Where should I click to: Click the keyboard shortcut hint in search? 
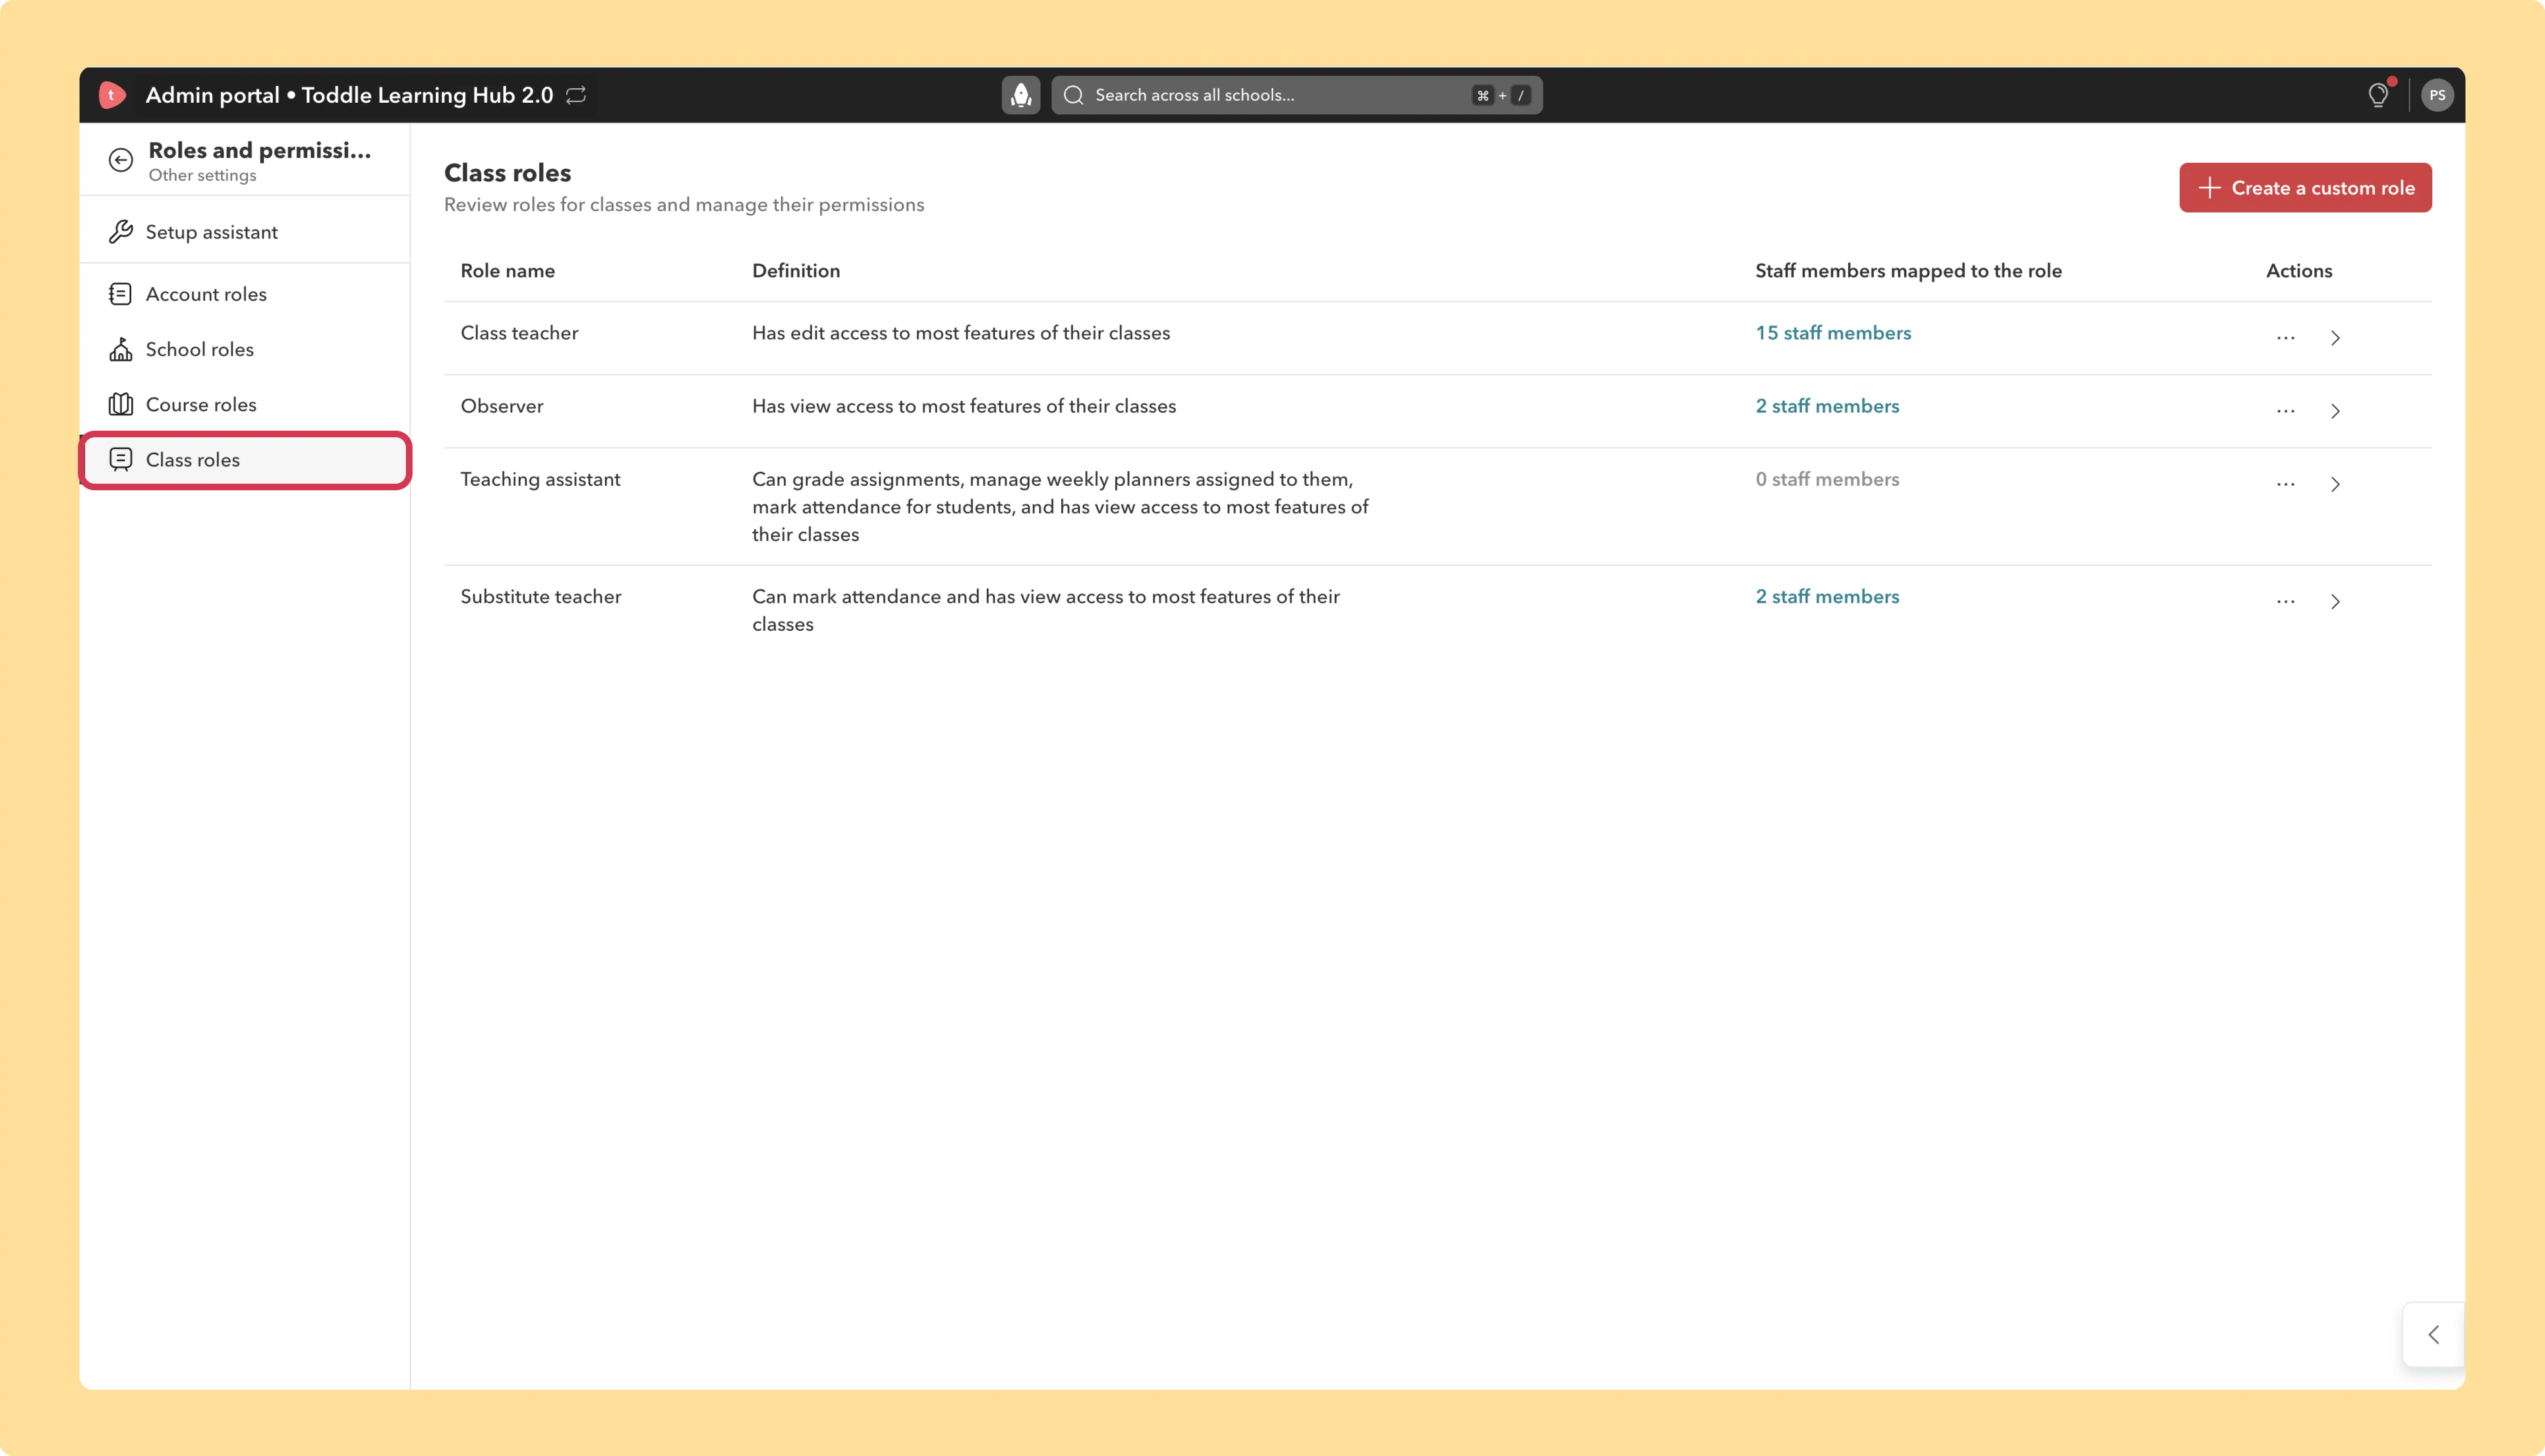pyautogui.click(x=1501, y=95)
